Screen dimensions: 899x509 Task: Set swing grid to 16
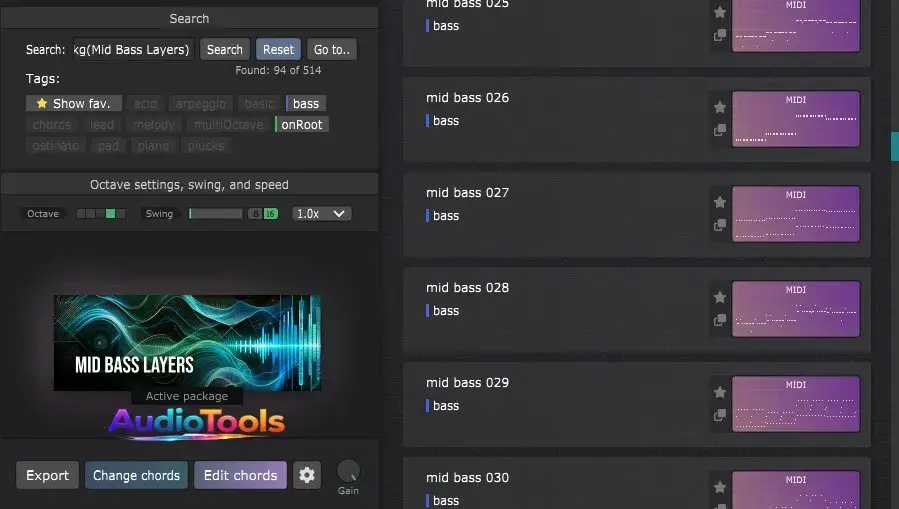271,214
